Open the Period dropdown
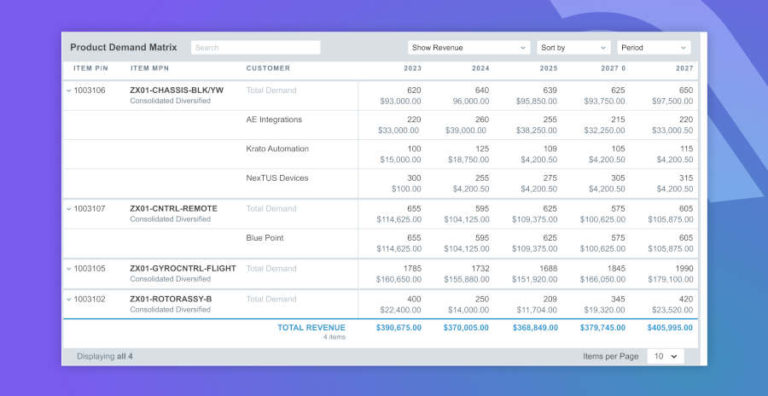 click(x=654, y=48)
